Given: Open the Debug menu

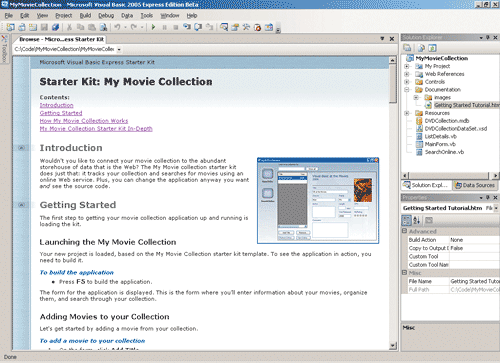Looking at the screenshot, I should [106, 15].
